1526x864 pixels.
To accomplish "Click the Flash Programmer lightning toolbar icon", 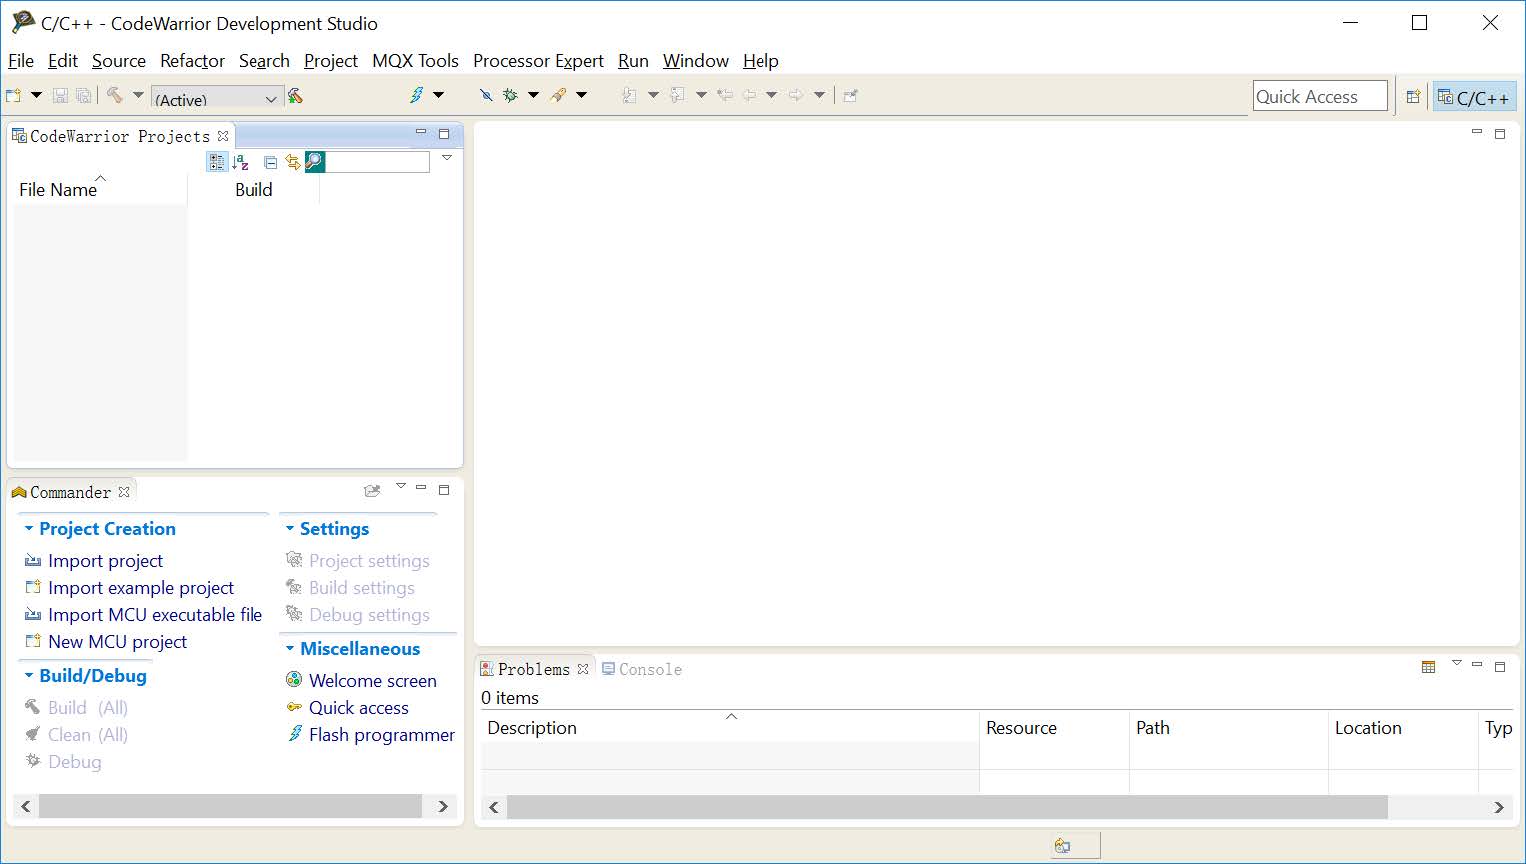I will point(417,95).
